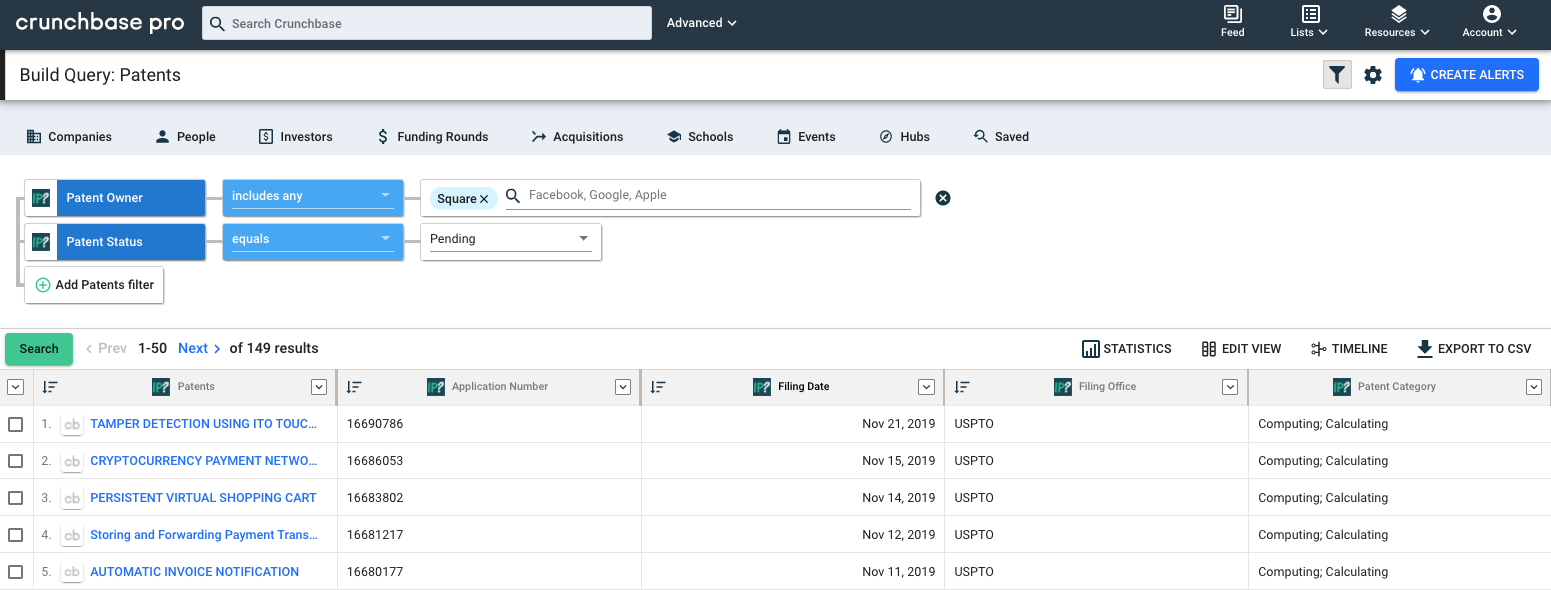Open the TIMELINE view

pyautogui.click(x=1349, y=349)
